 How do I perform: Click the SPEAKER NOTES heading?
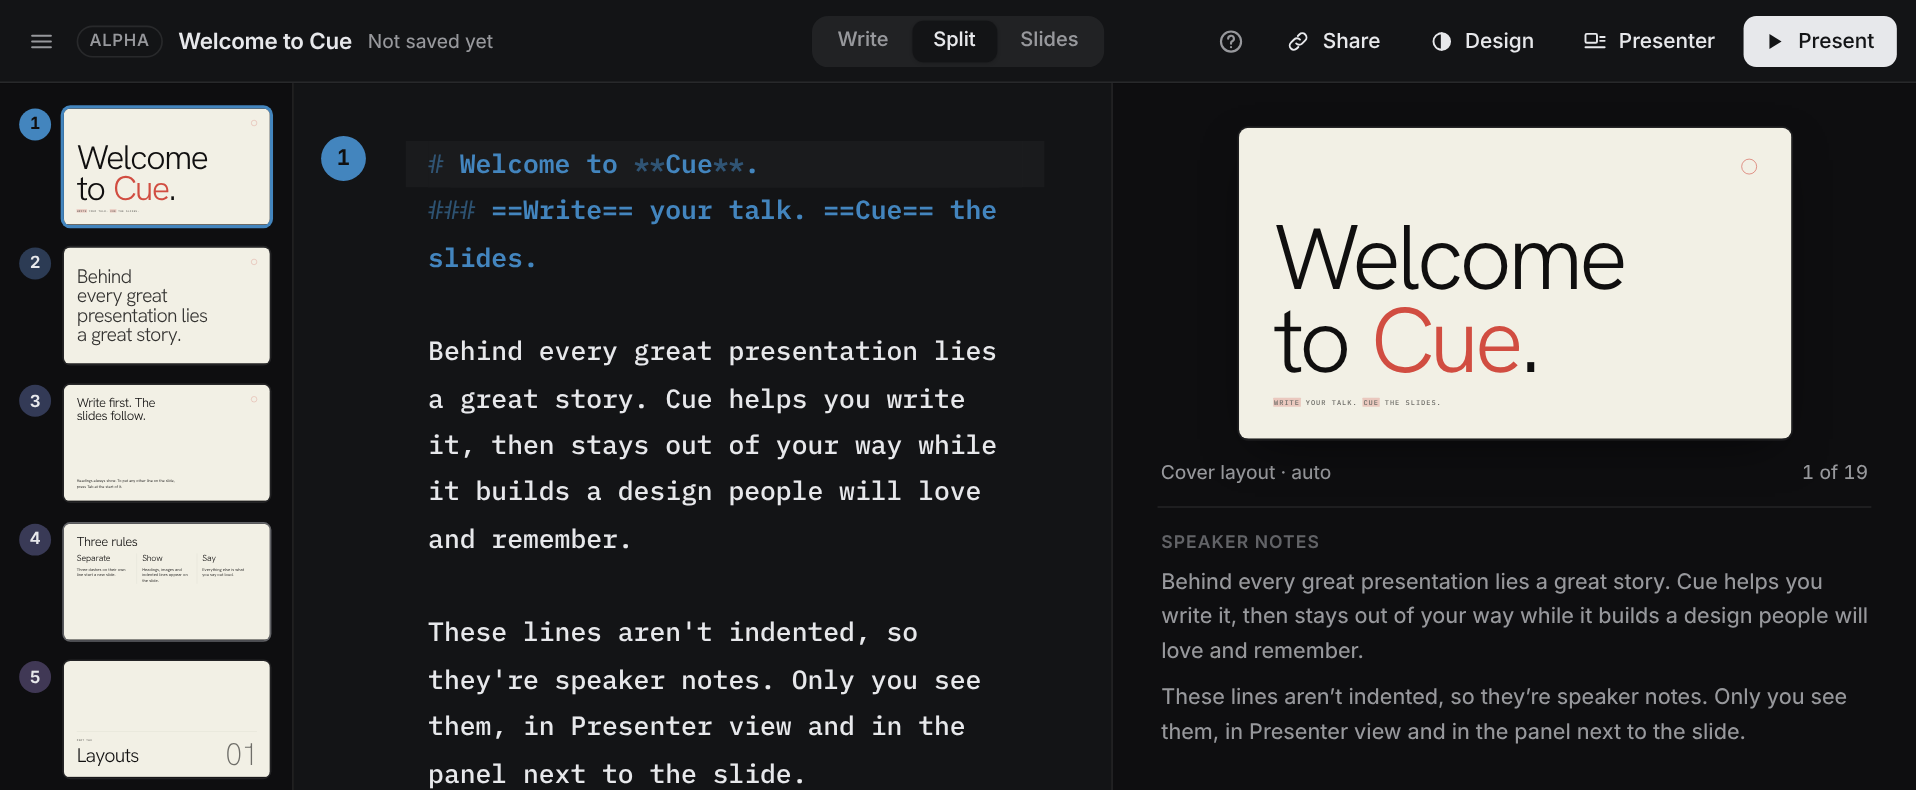[x=1240, y=542]
